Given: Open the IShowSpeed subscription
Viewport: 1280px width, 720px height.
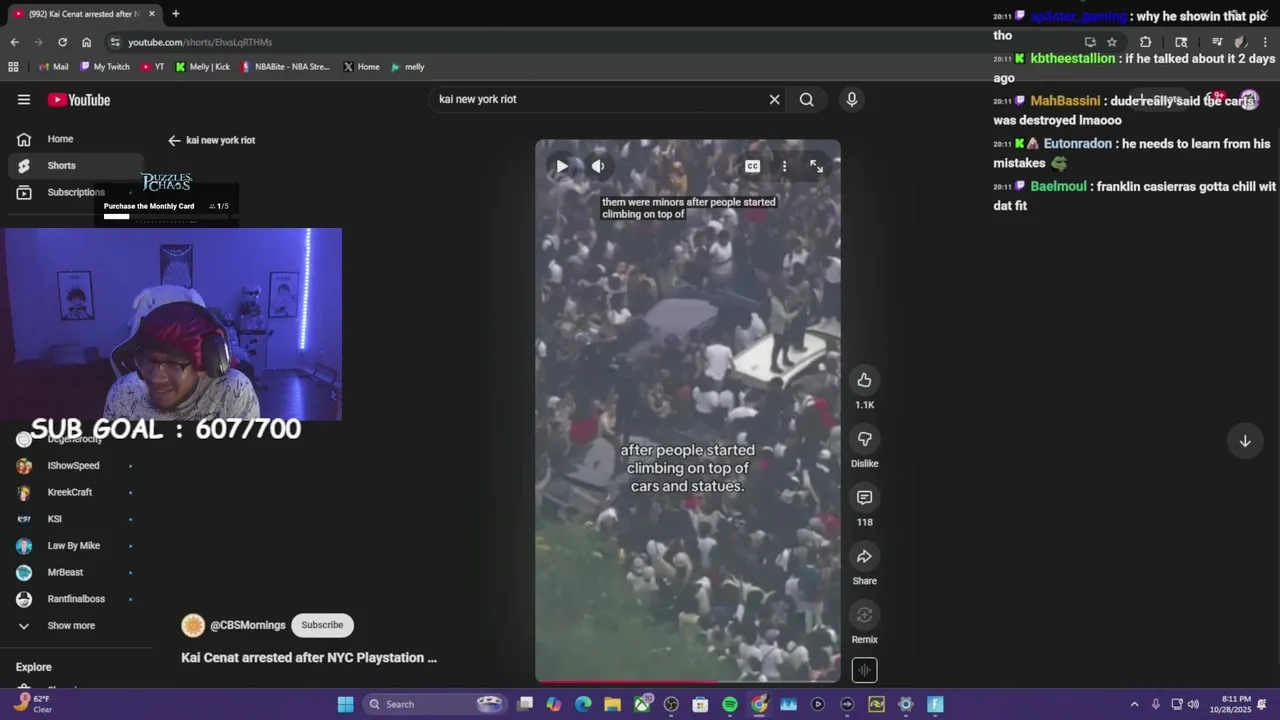Looking at the screenshot, I should pos(75,466).
